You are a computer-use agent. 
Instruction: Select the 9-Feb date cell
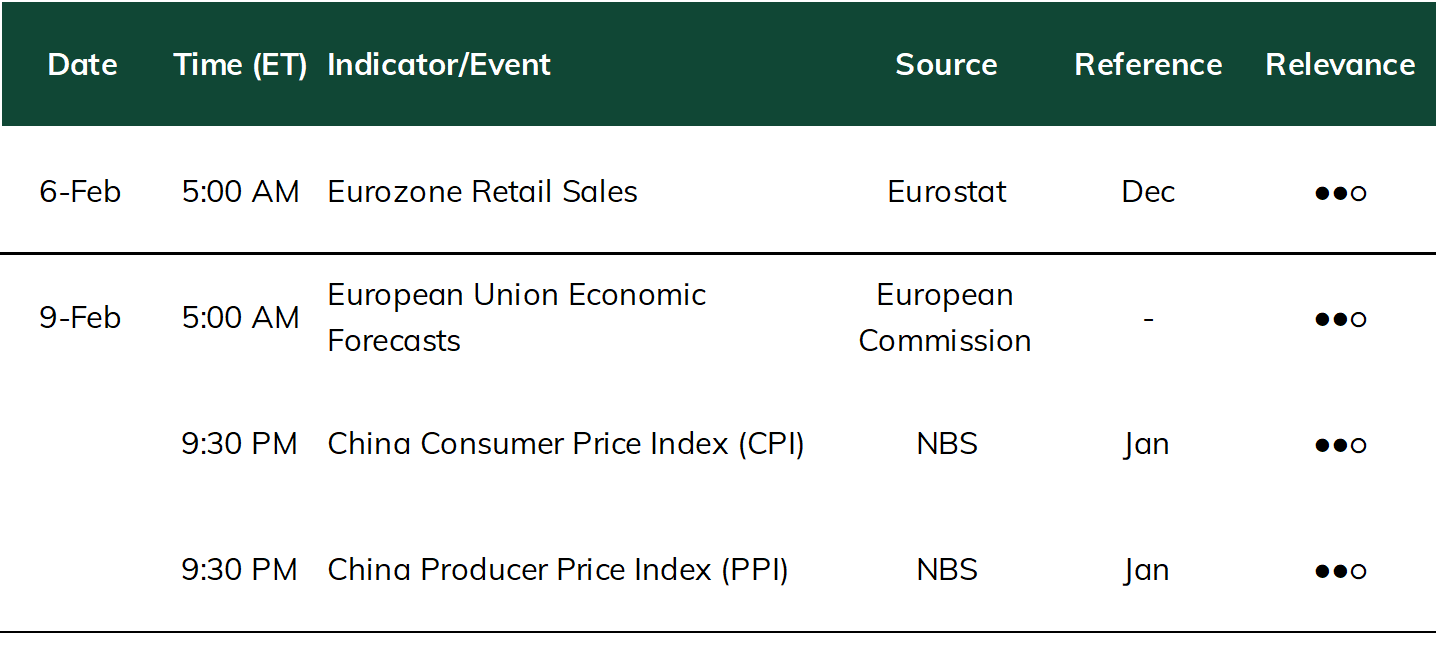pos(80,318)
